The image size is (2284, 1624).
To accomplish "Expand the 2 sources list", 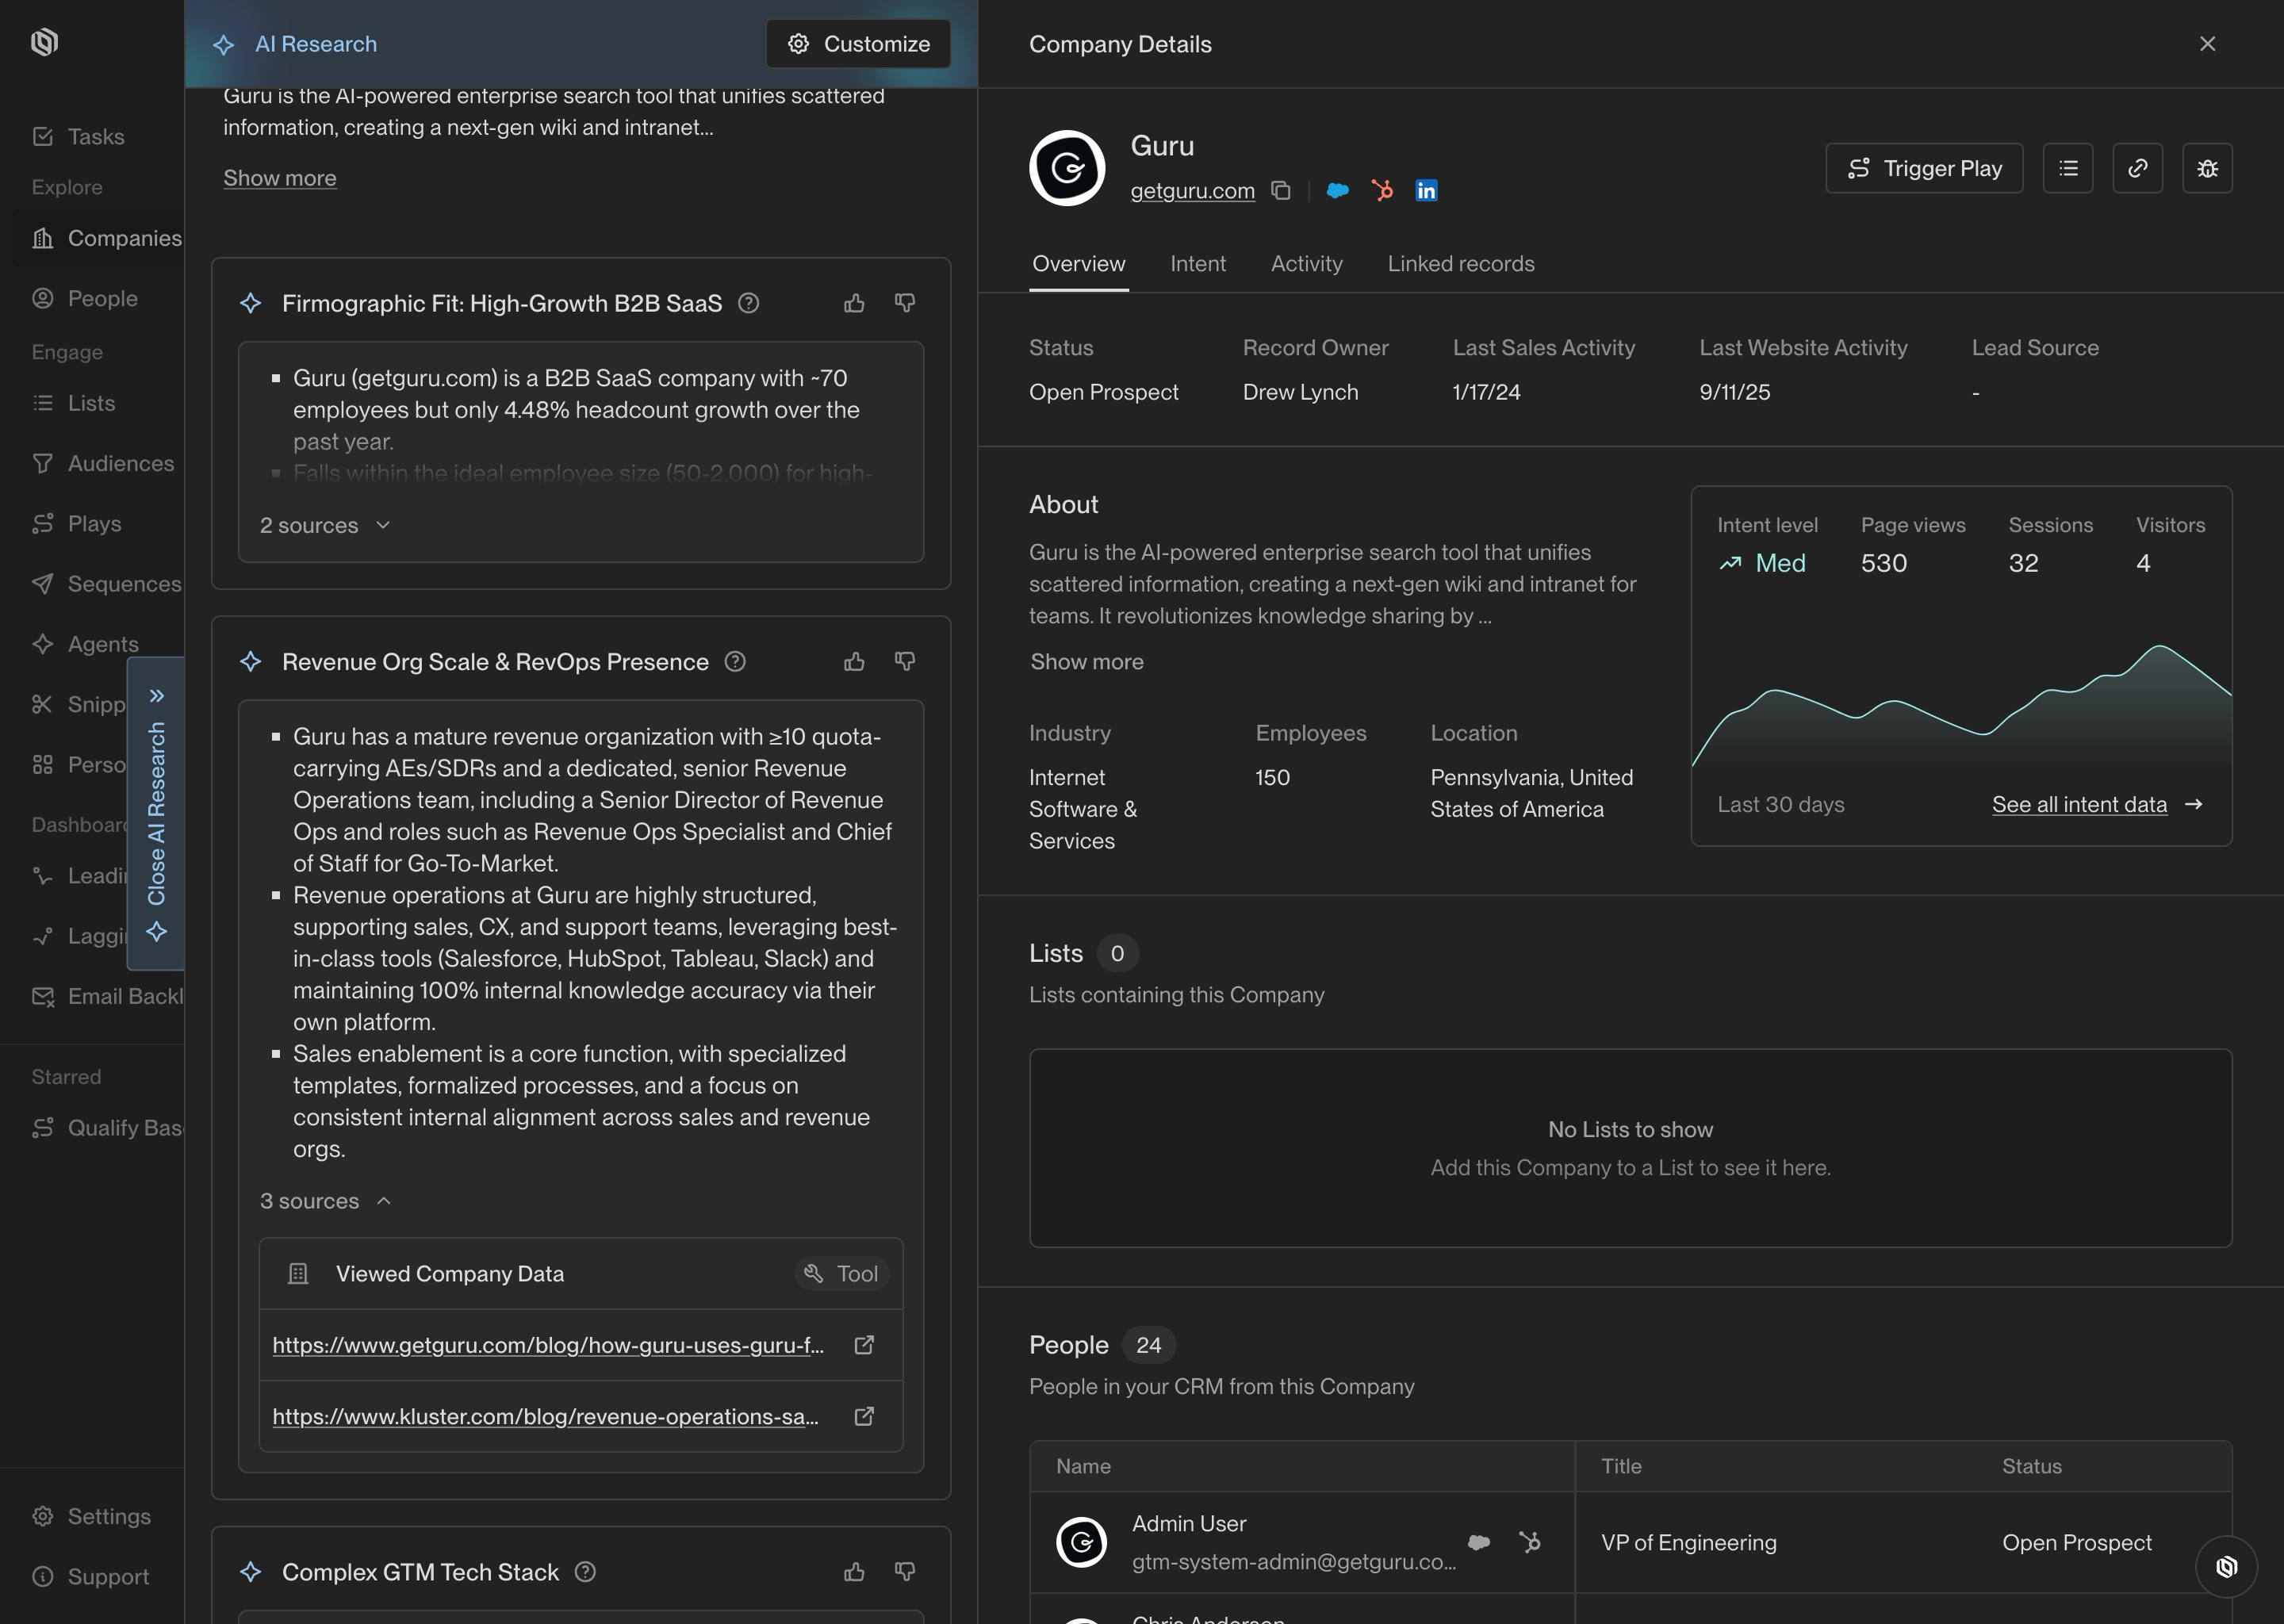I will pos(325,525).
